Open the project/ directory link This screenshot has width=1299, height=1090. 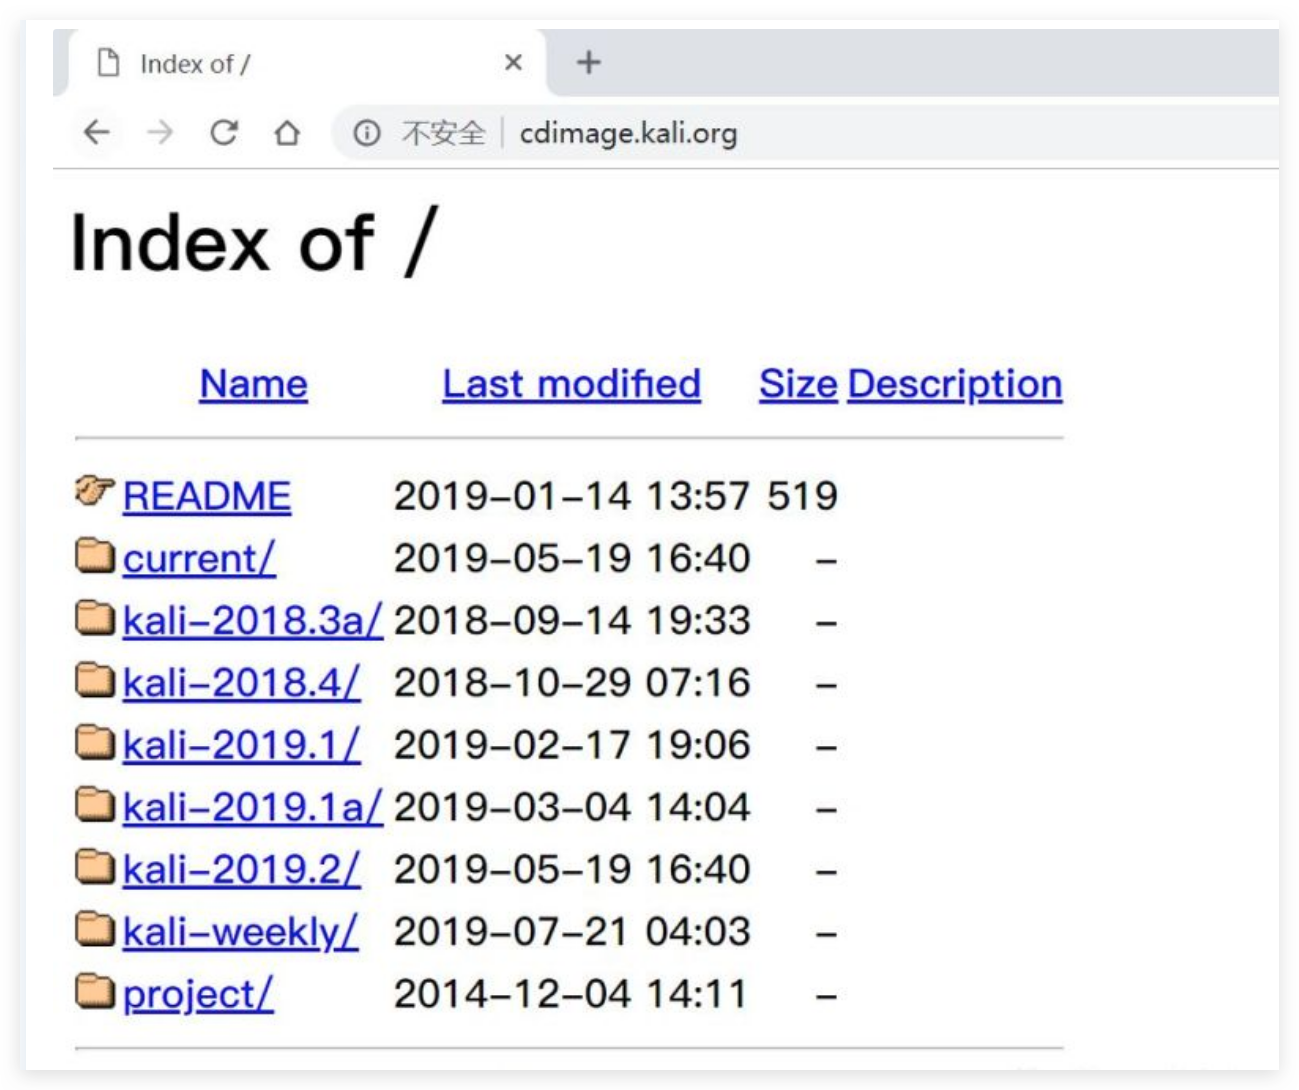coord(198,993)
